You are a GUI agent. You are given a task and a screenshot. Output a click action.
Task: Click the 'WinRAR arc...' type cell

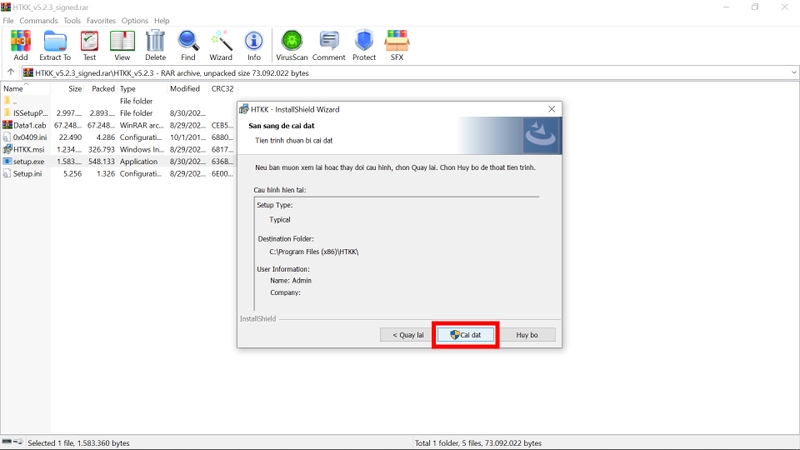coord(141,125)
